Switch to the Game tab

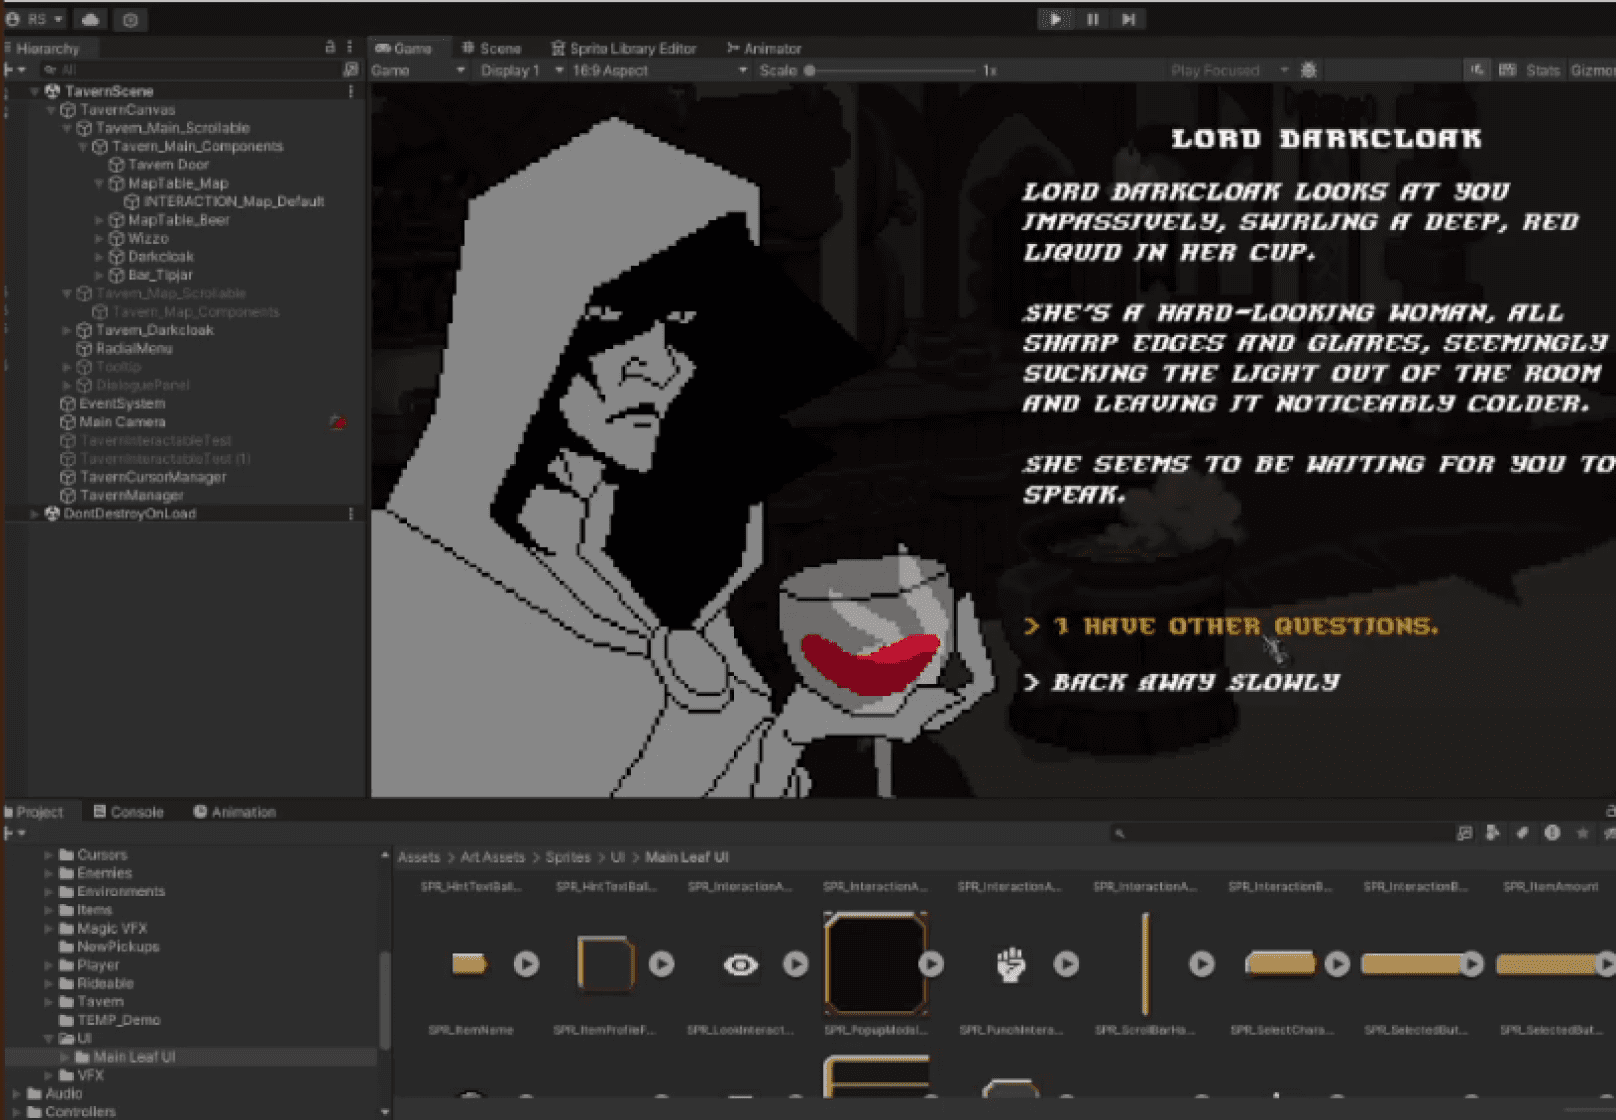coord(403,48)
